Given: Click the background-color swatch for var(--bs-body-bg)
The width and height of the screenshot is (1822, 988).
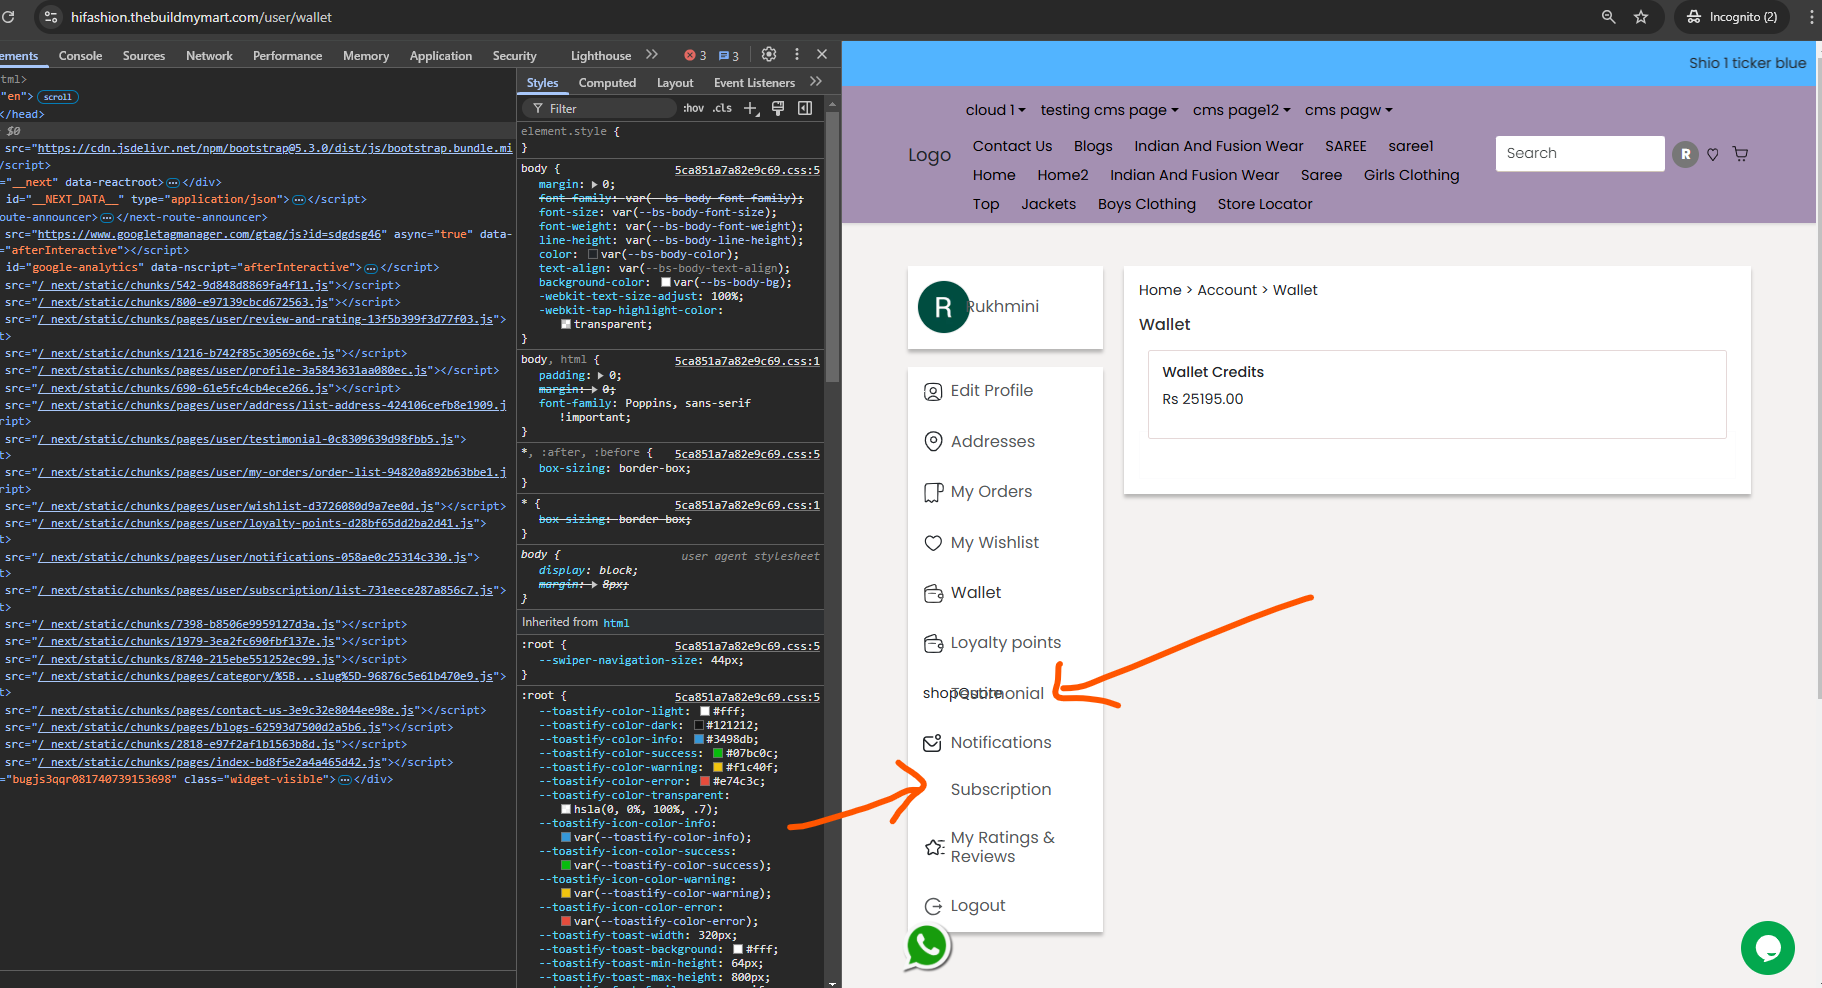Looking at the screenshot, I should pos(666,283).
